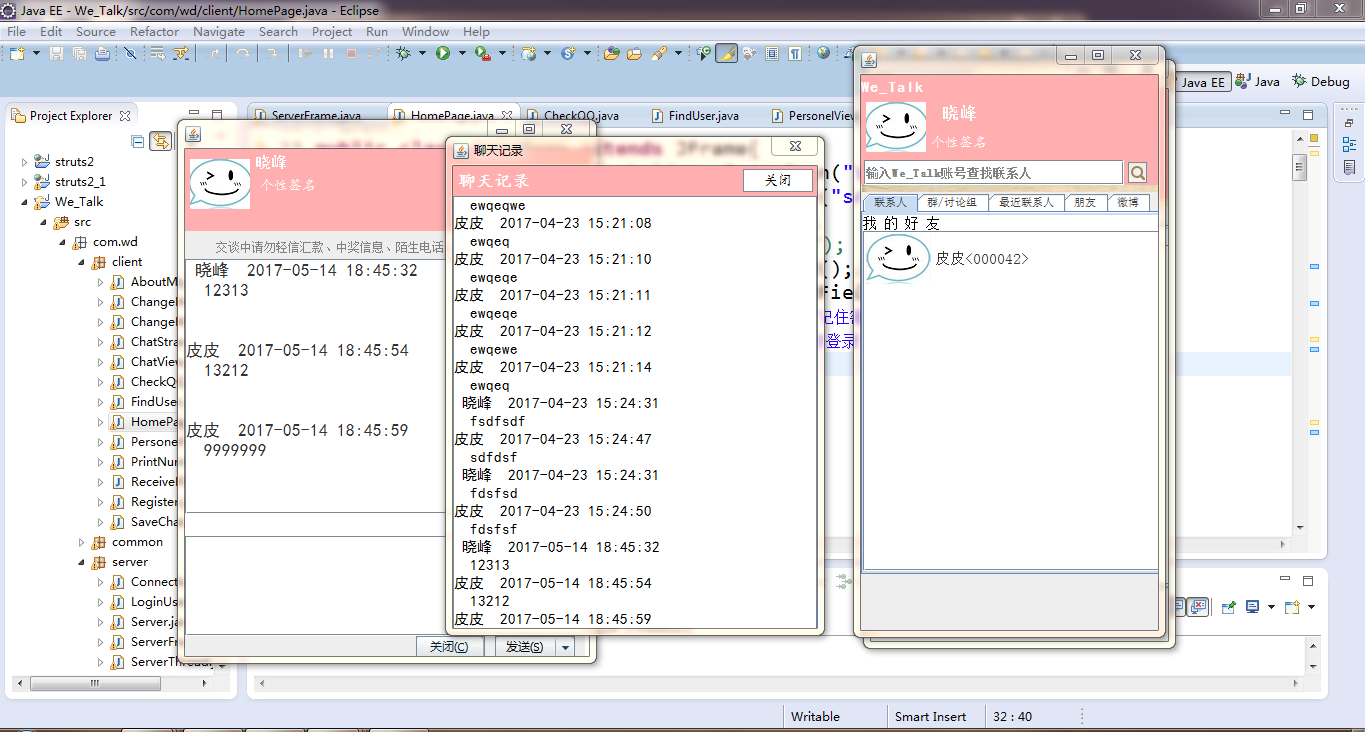Click the 关闭 button in 聊天记录 window
Screen dimensions: 1365x732
[x=778, y=180]
